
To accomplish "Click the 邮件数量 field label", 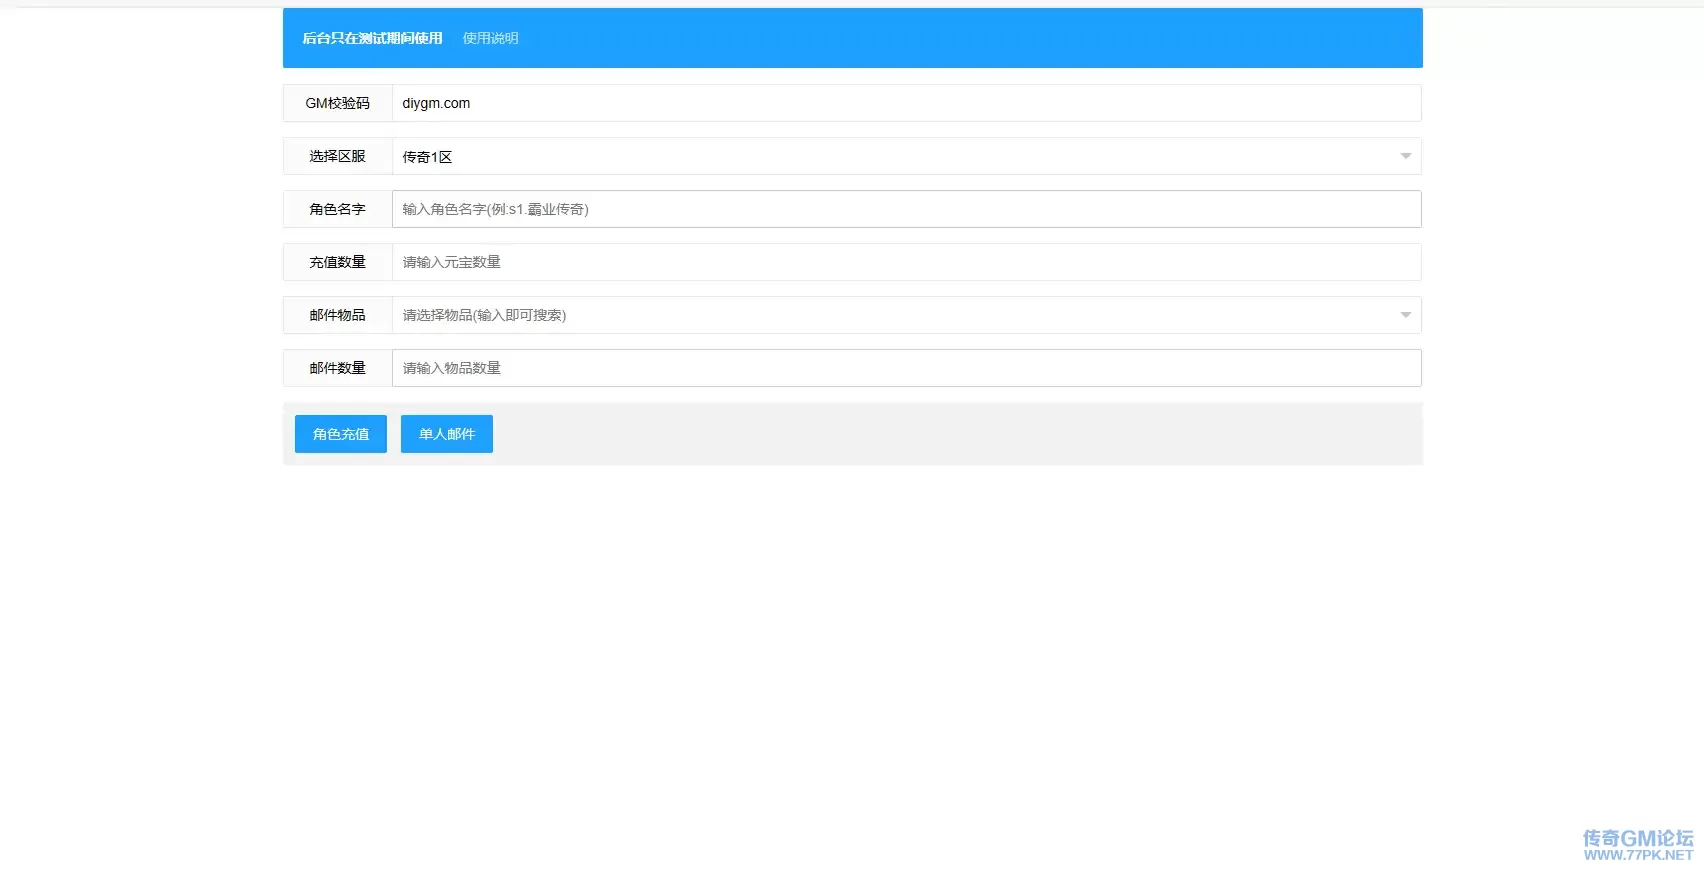I will tap(337, 368).
